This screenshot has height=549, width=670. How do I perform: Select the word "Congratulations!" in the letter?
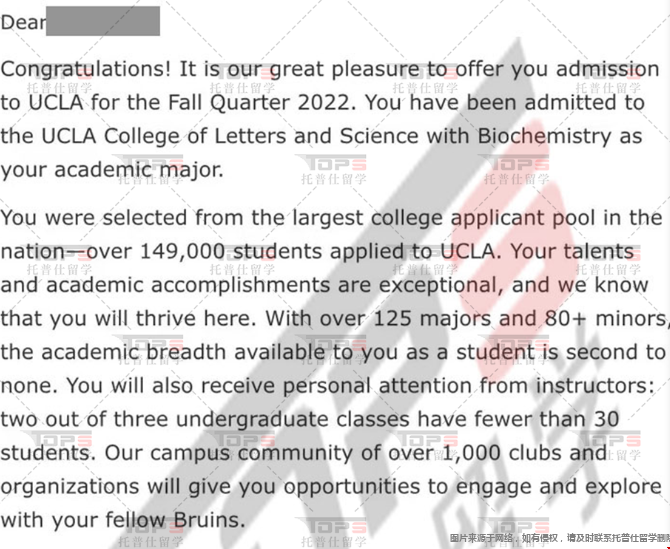pyautogui.click(x=85, y=70)
